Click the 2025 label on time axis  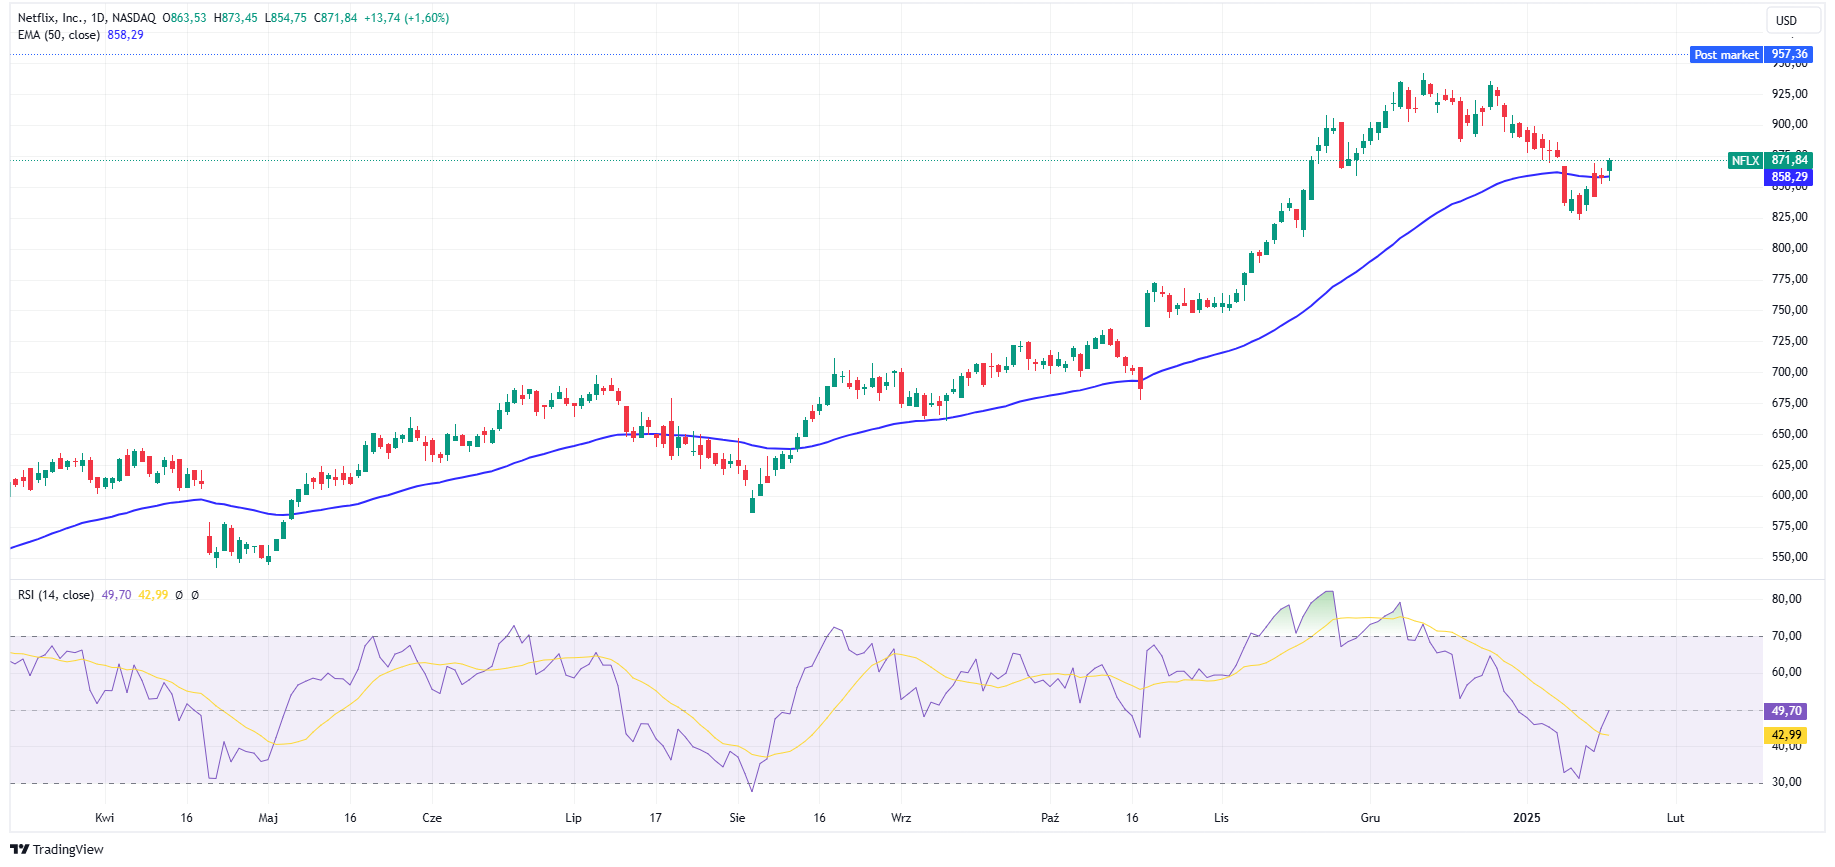(x=1527, y=818)
